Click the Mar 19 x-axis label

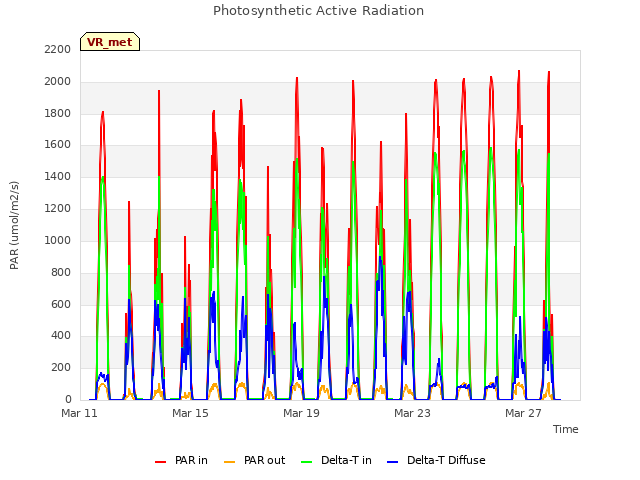[301, 413]
